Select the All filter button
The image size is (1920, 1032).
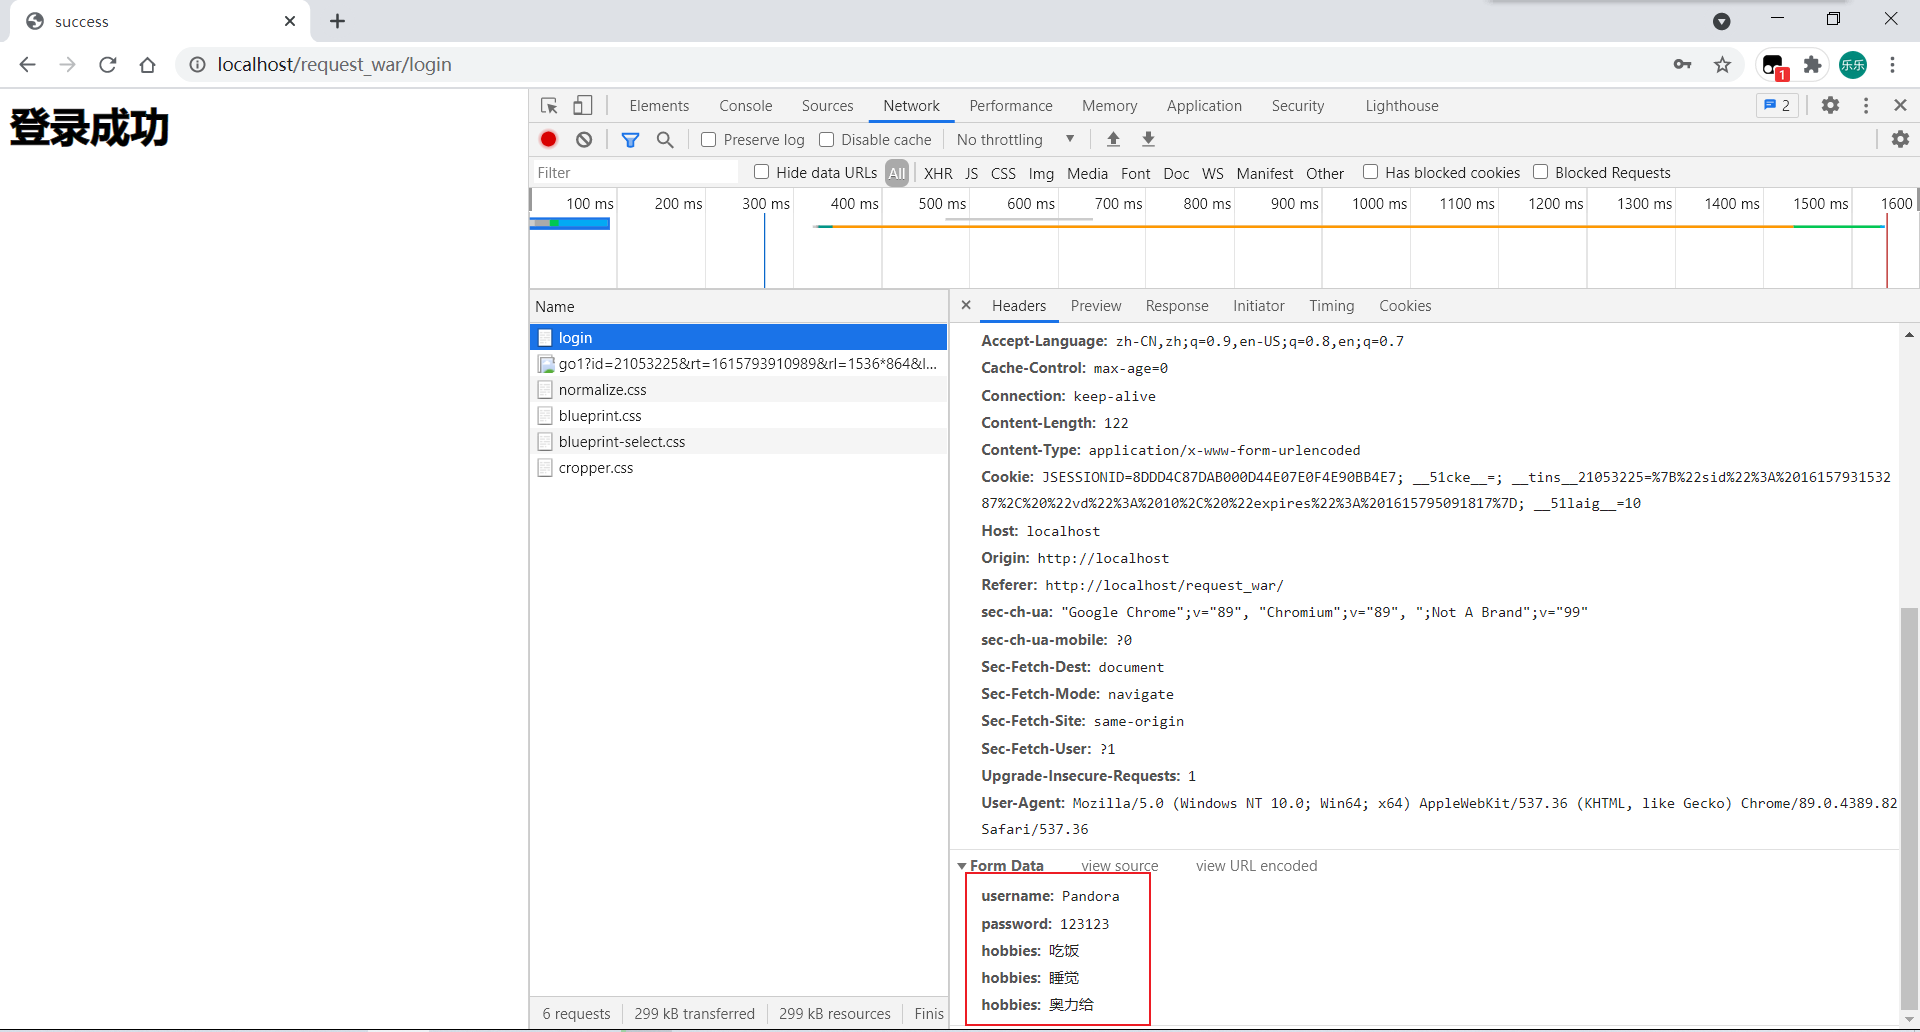(x=897, y=173)
